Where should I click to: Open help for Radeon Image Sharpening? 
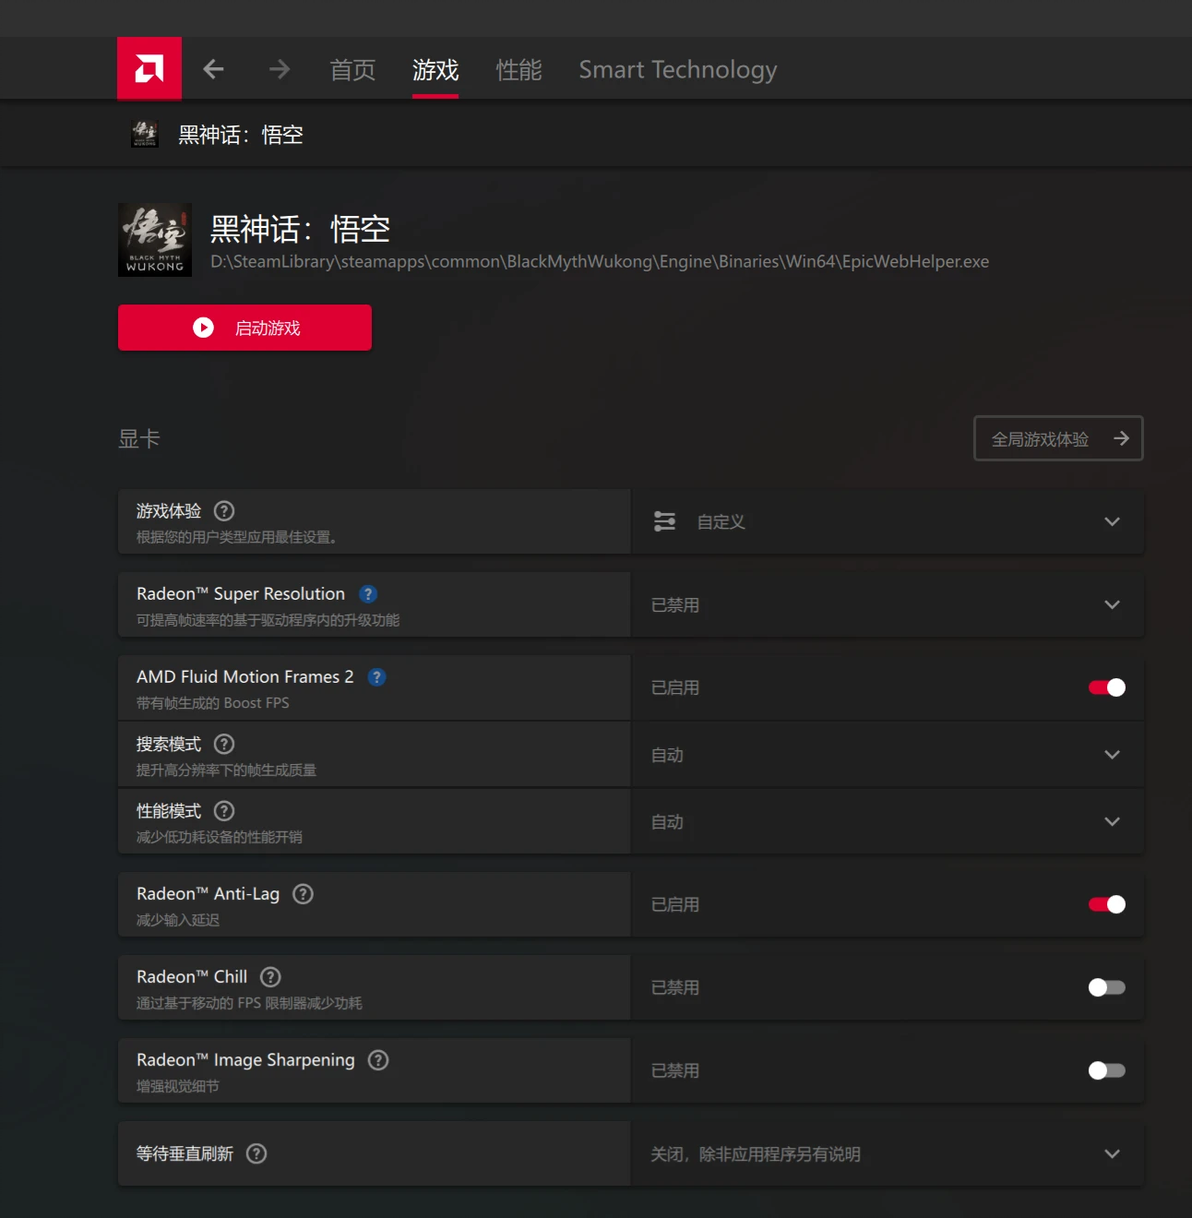(x=378, y=1060)
